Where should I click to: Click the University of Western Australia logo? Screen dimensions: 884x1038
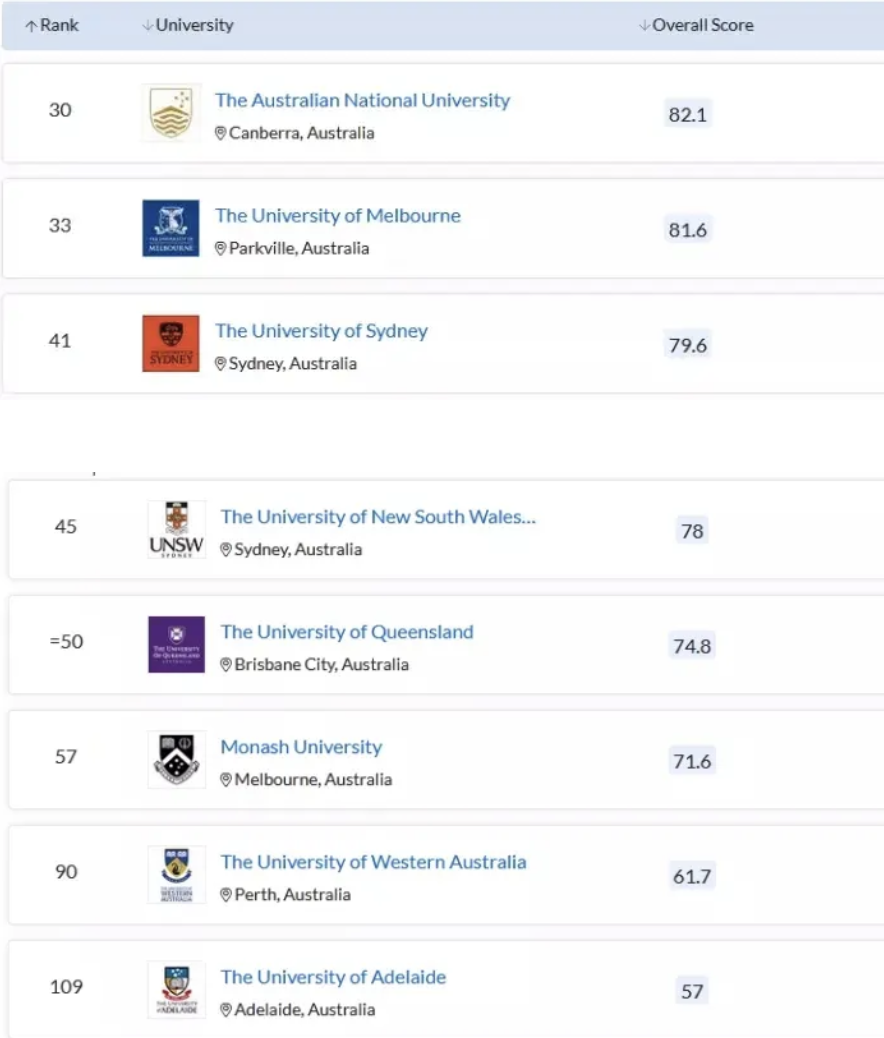(177, 874)
